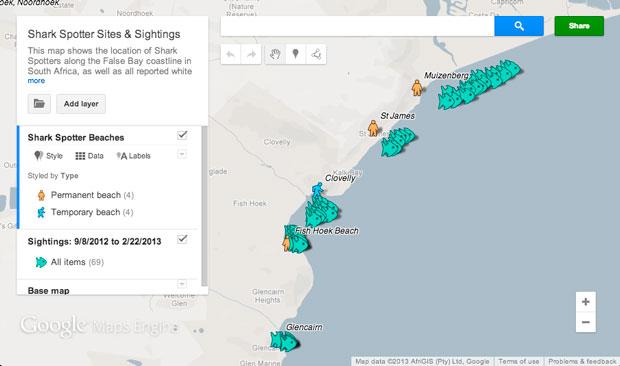620x366 pixels.
Task: Uncheck the Sightings layer checkbox
Action: [182, 239]
